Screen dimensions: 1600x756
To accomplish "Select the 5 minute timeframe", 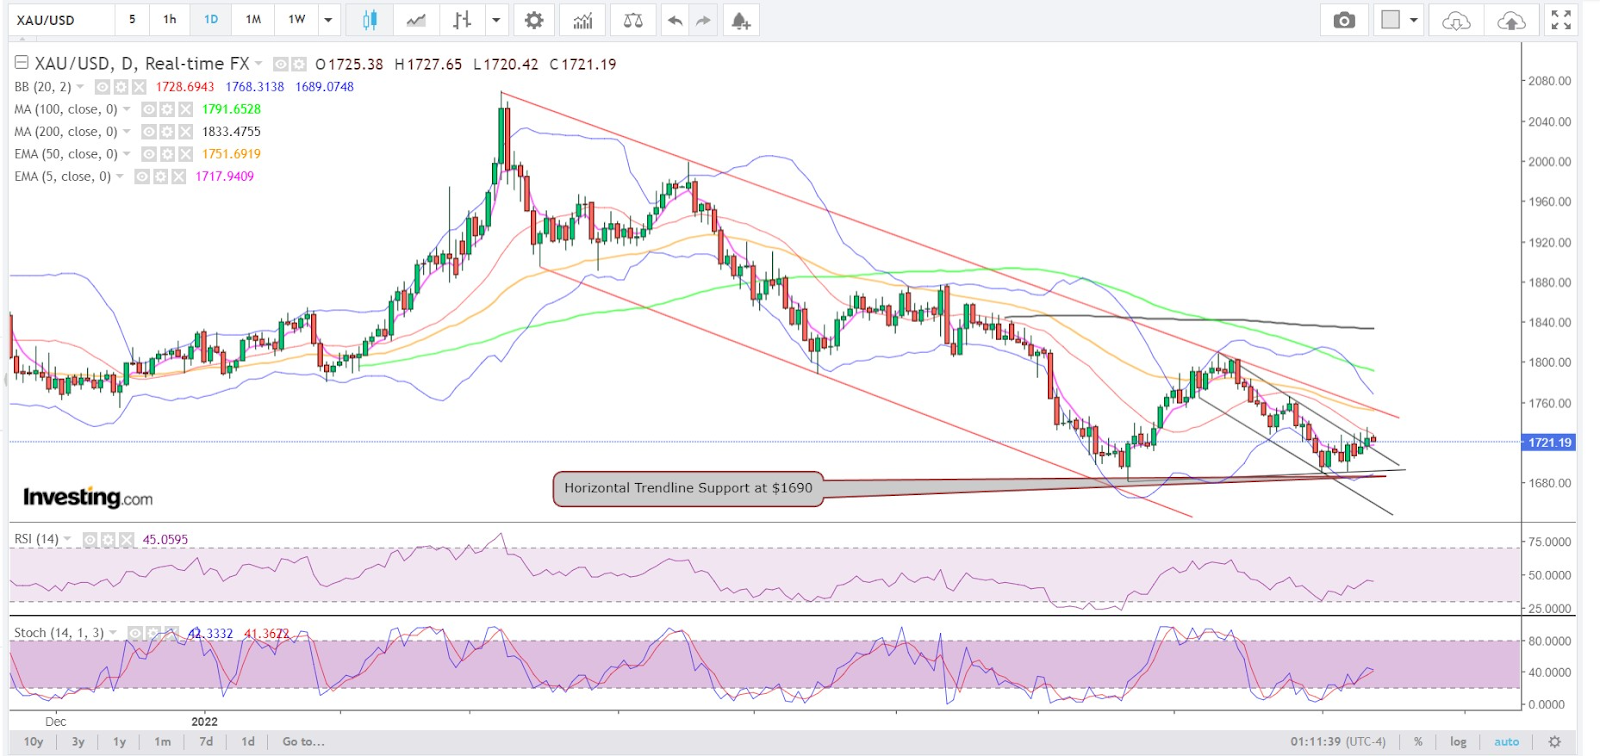I will pos(132,20).
